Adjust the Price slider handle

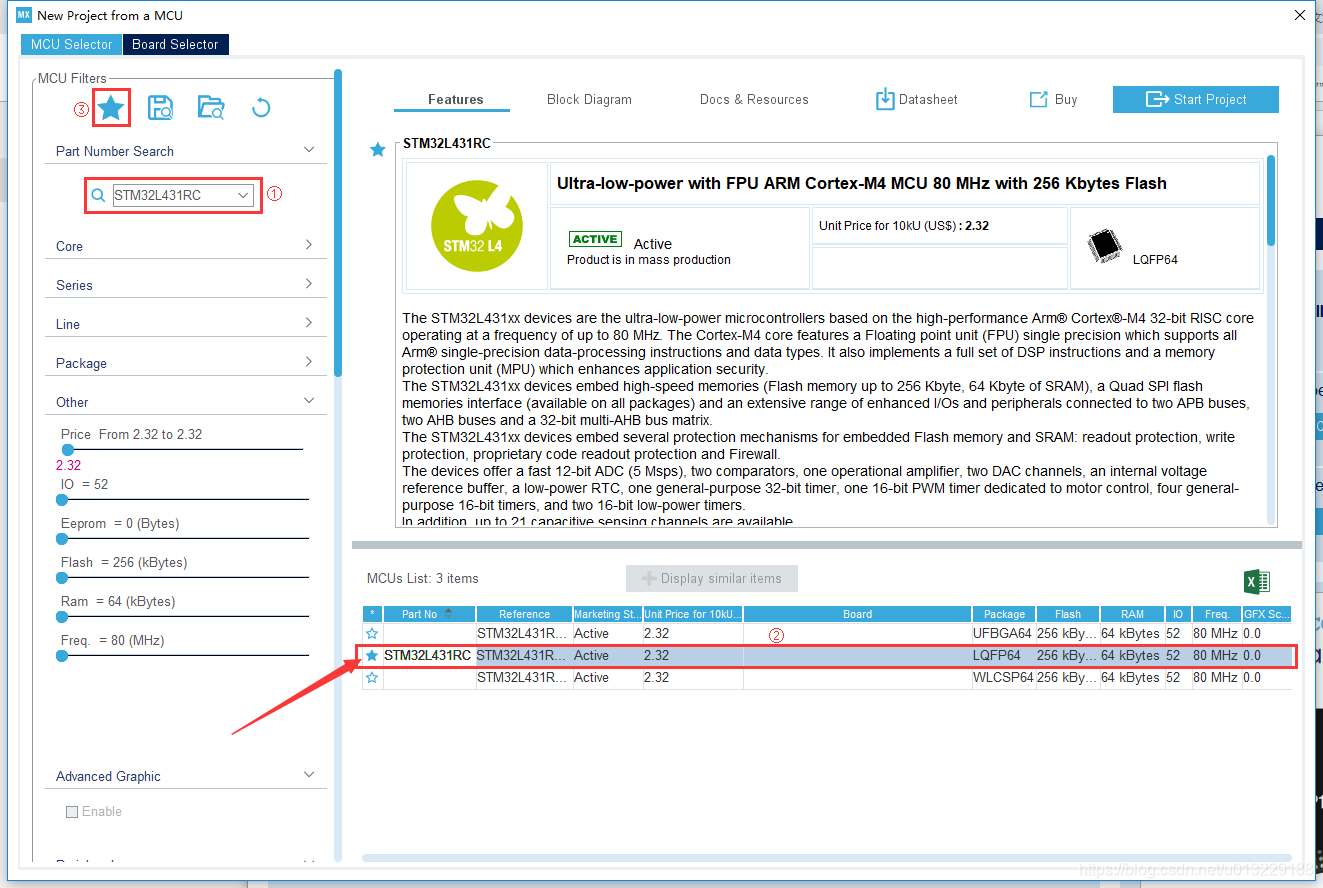67,450
